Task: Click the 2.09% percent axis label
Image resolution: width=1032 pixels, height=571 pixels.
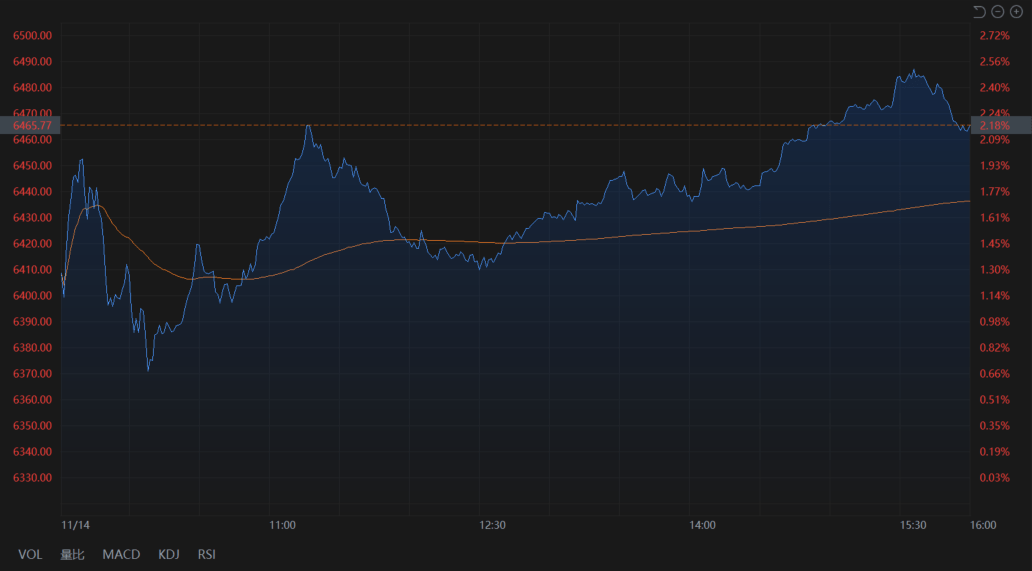Action: coord(994,139)
